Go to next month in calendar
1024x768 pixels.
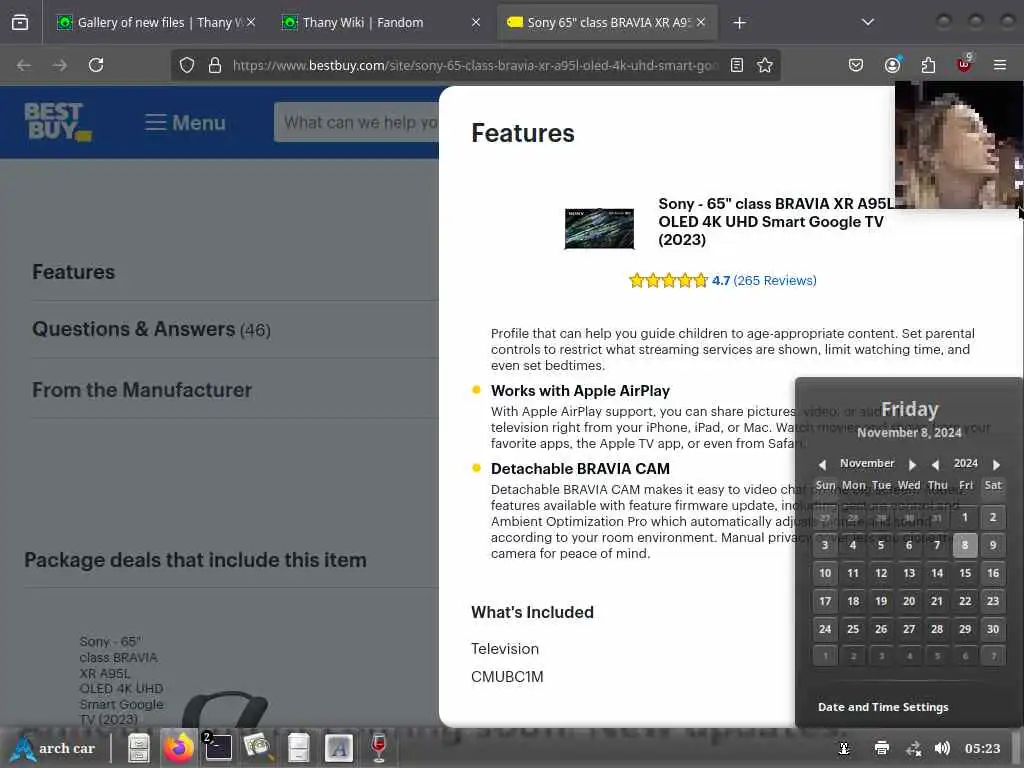click(912, 464)
